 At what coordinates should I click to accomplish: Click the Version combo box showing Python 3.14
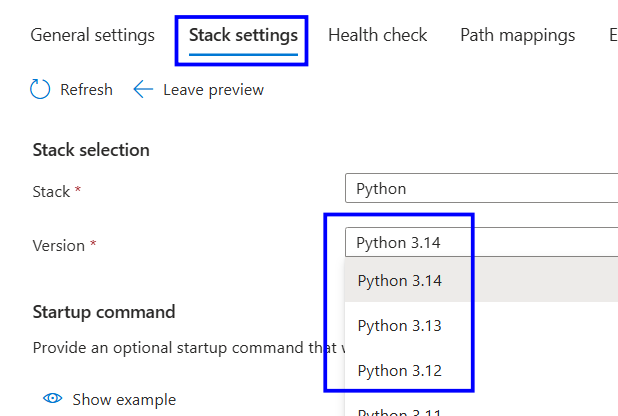pos(482,242)
